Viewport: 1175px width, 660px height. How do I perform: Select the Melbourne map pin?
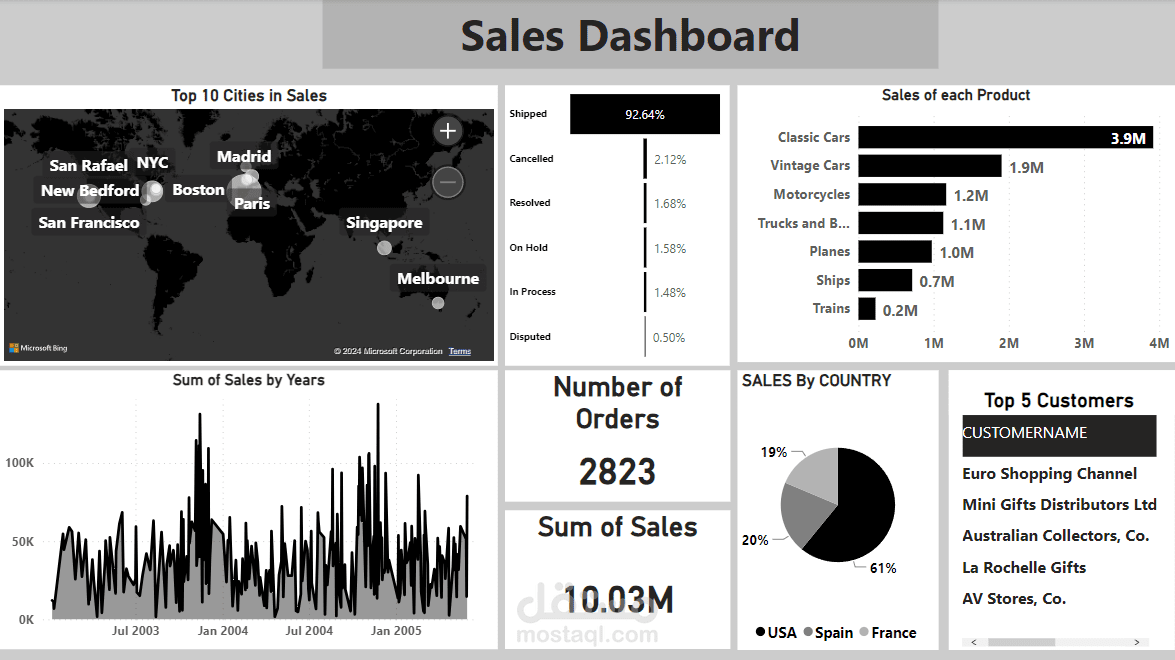click(438, 302)
